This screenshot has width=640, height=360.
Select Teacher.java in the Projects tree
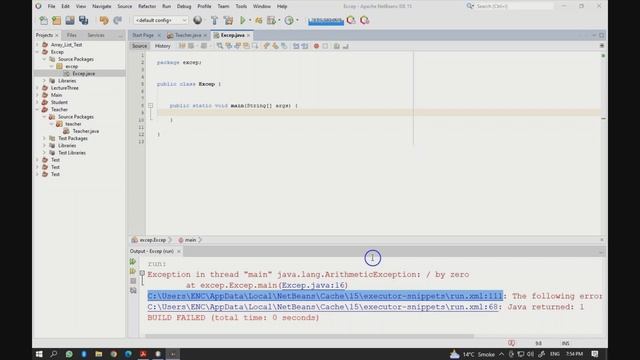(86, 131)
